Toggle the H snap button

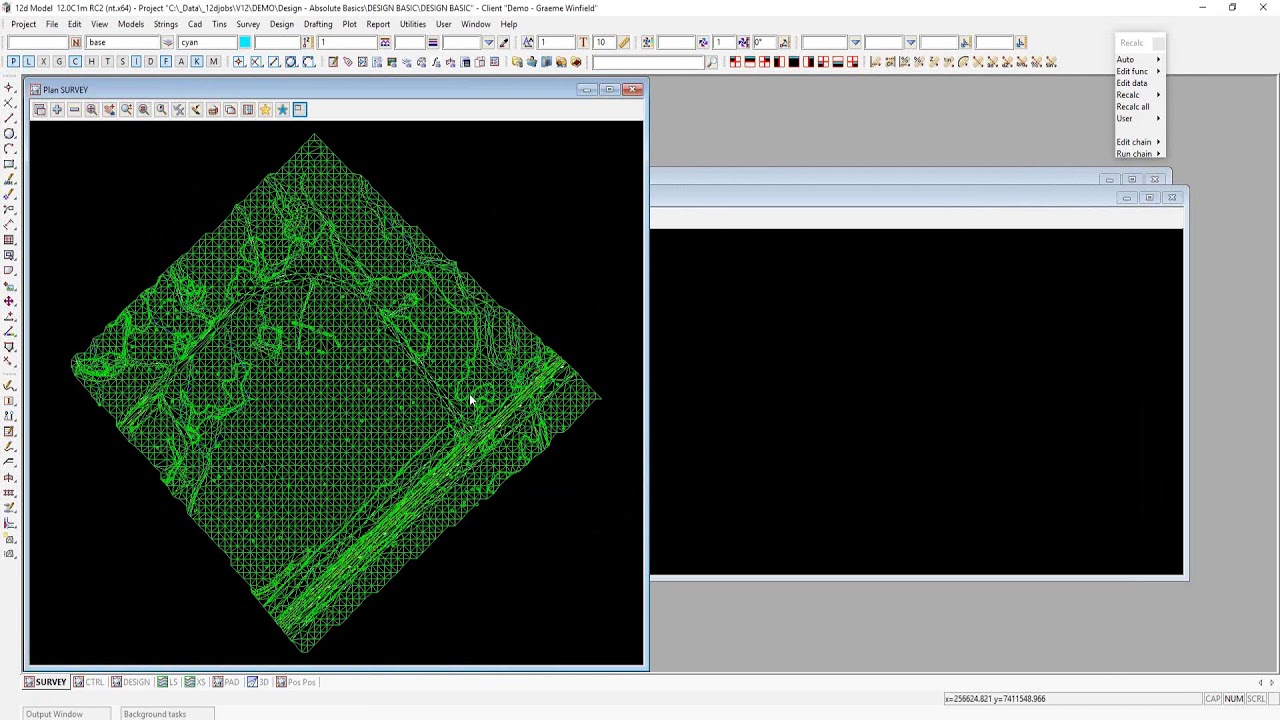pyautogui.click(x=91, y=62)
